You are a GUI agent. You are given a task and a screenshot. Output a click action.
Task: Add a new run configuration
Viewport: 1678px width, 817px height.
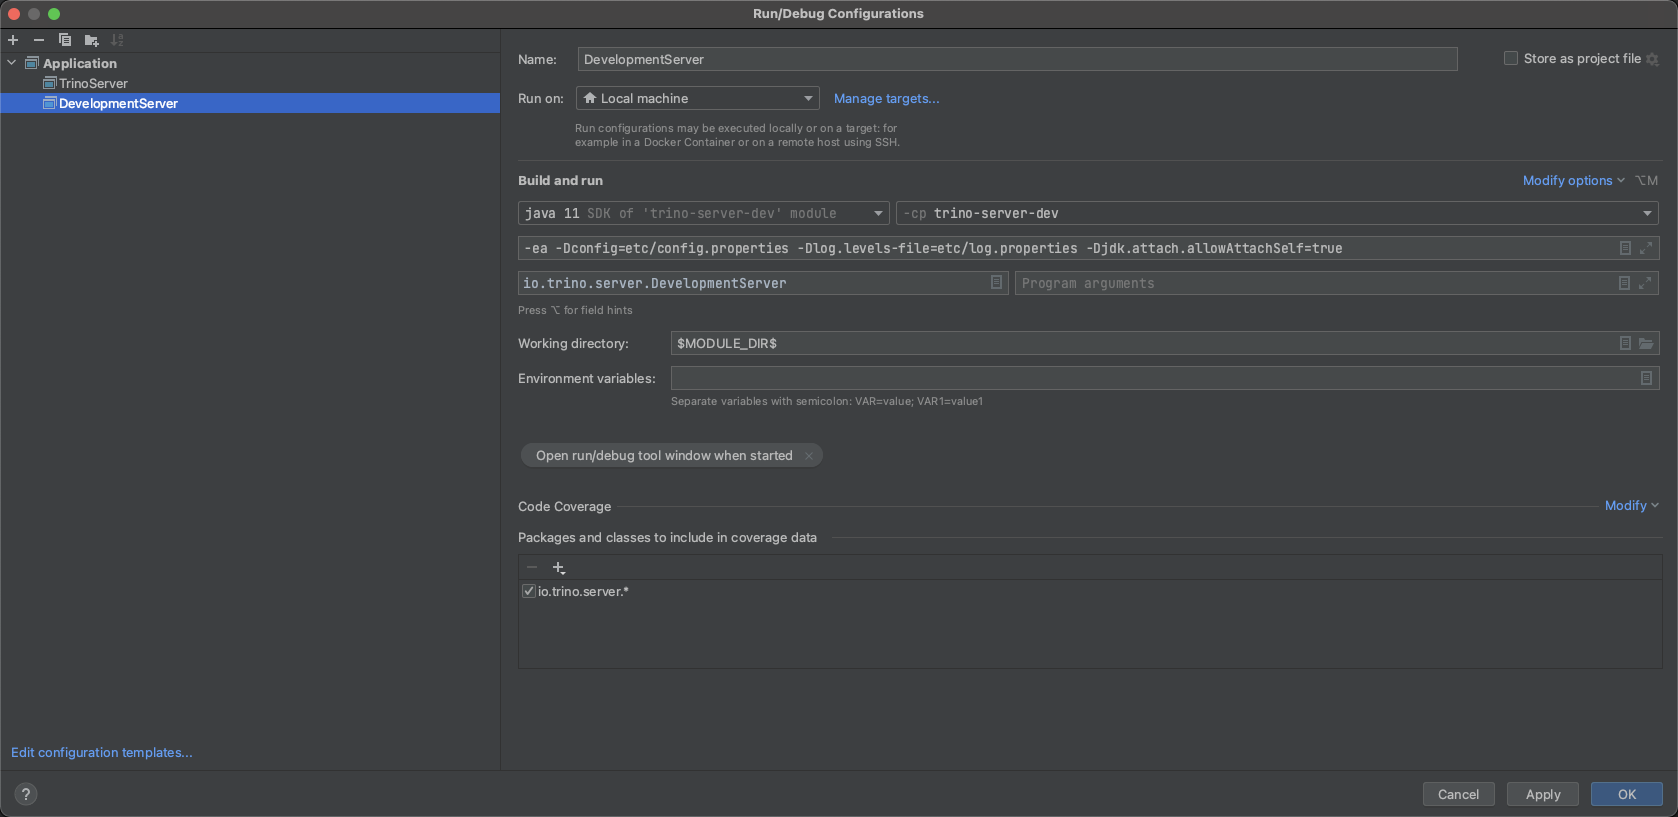point(13,40)
